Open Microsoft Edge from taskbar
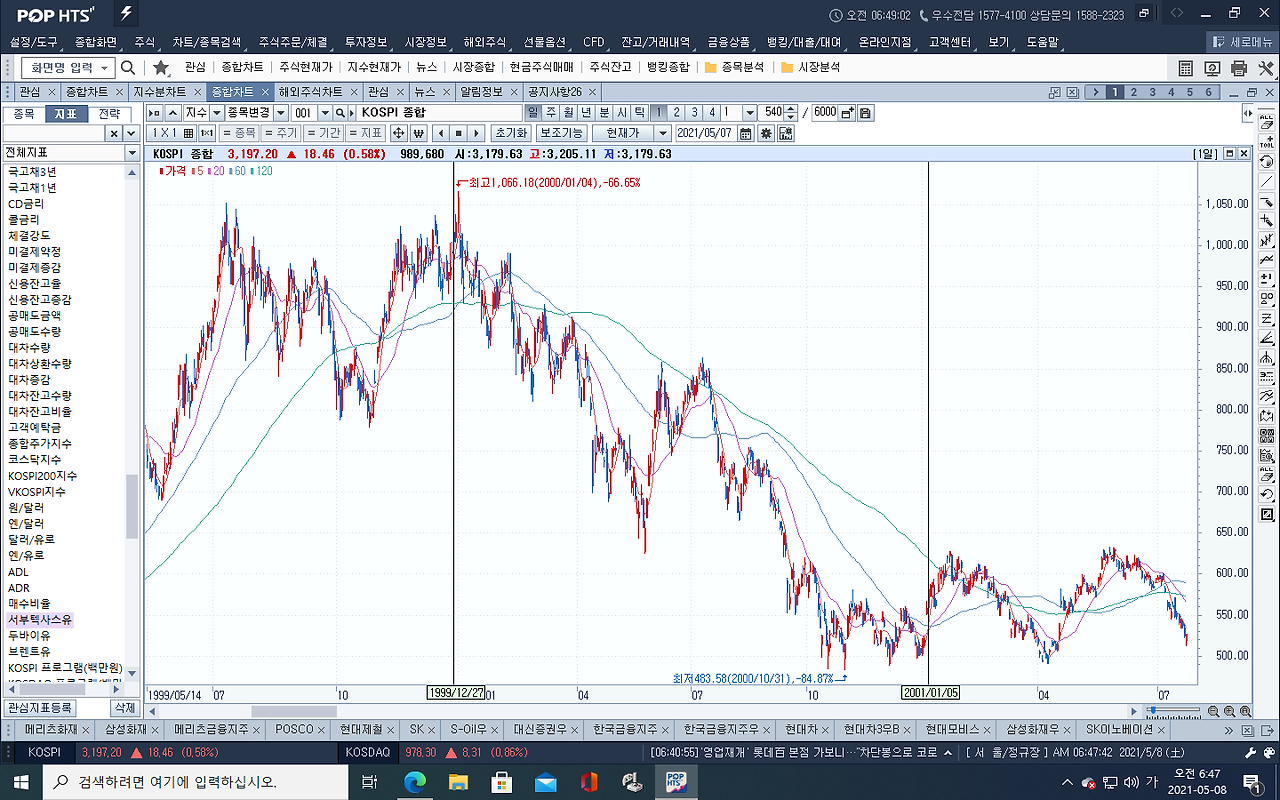Image resolution: width=1280 pixels, height=800 pixels. (x=414, y=781)
